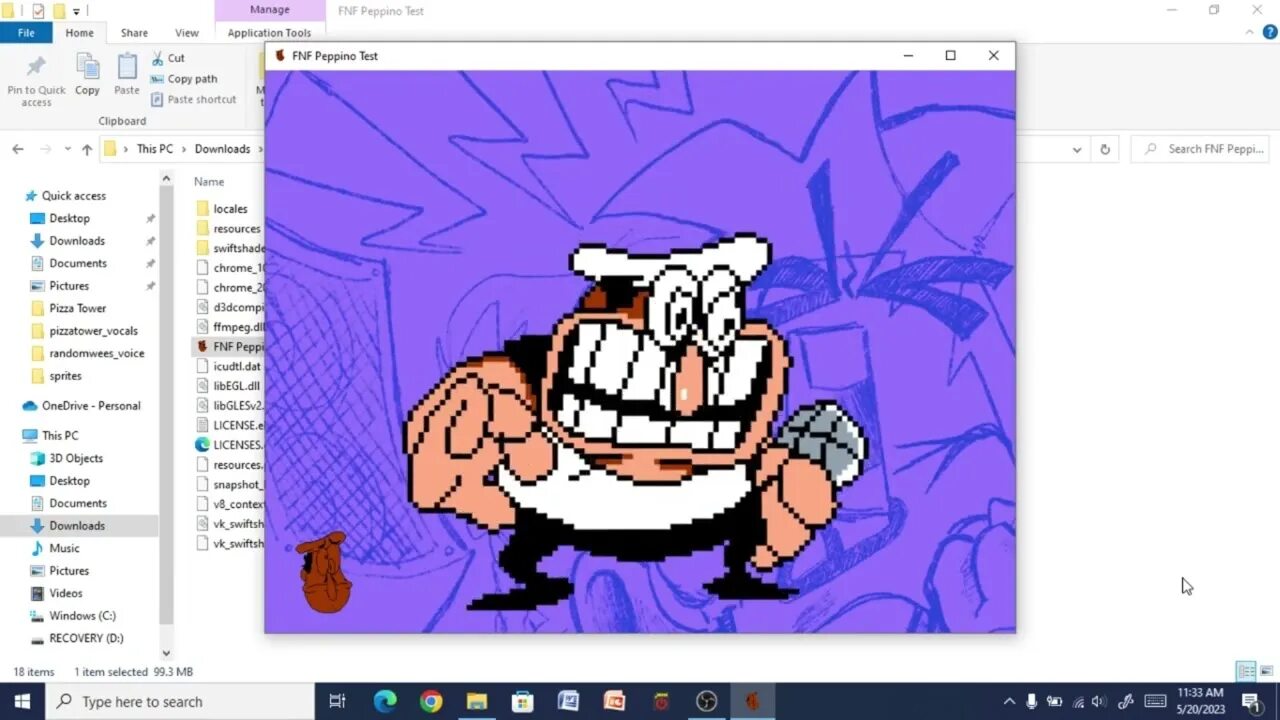
Task: Open the address bar history dropdown
Action: pos(1077,149)
